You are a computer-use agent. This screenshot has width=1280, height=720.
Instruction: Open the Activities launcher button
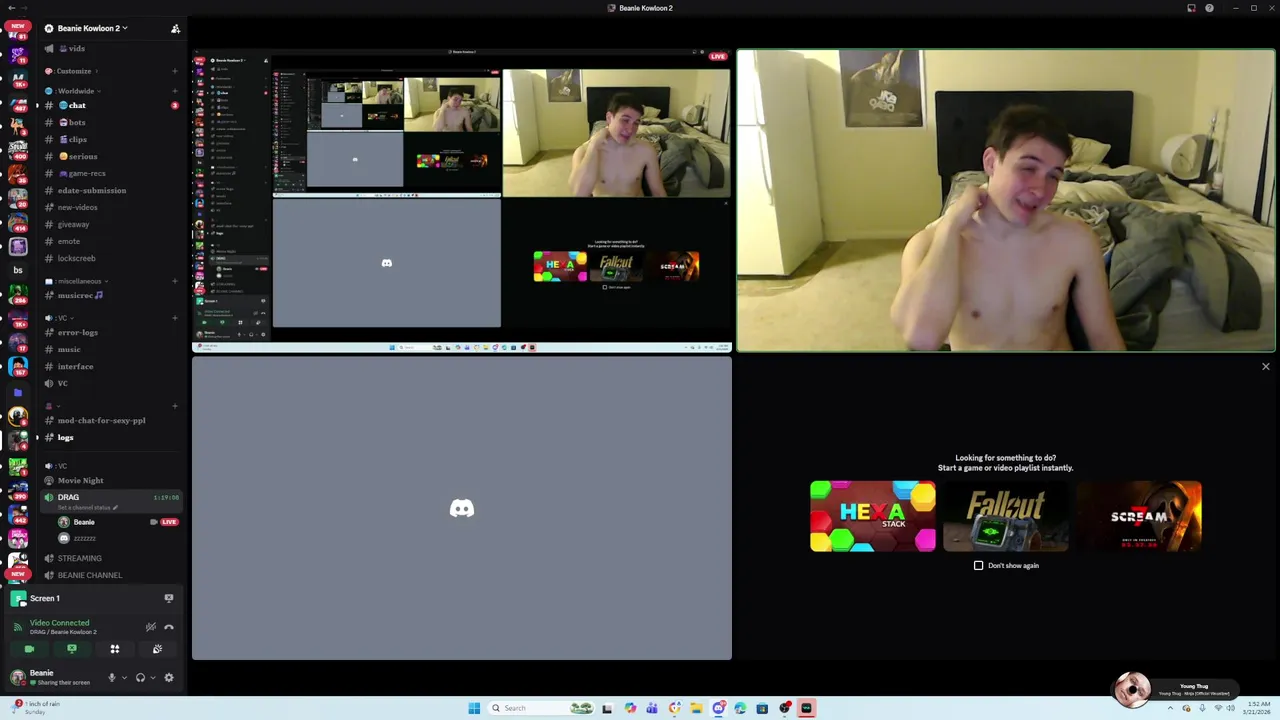(x=115, y=649)
